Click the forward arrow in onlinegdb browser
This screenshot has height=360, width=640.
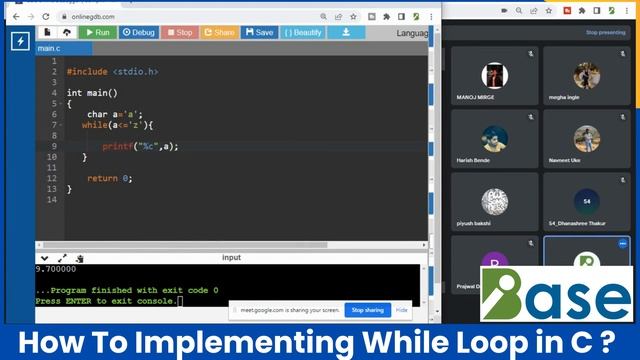[31, 17]
